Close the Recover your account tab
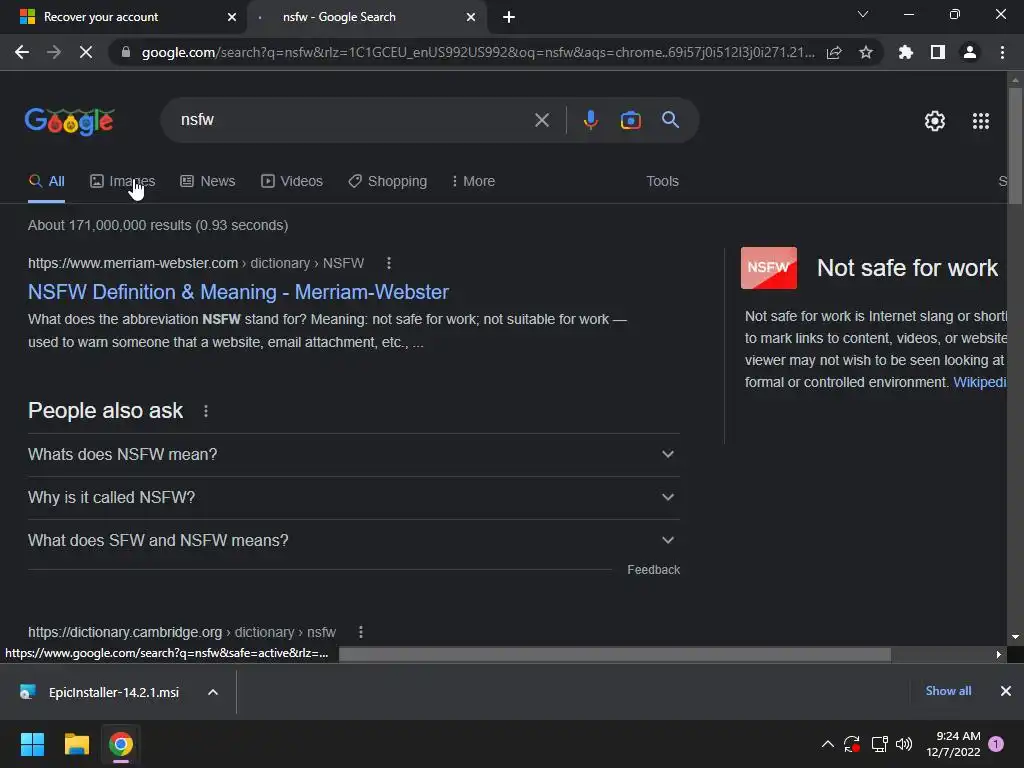This screenshot has width=1024, height=768. [x=232, y=17]
